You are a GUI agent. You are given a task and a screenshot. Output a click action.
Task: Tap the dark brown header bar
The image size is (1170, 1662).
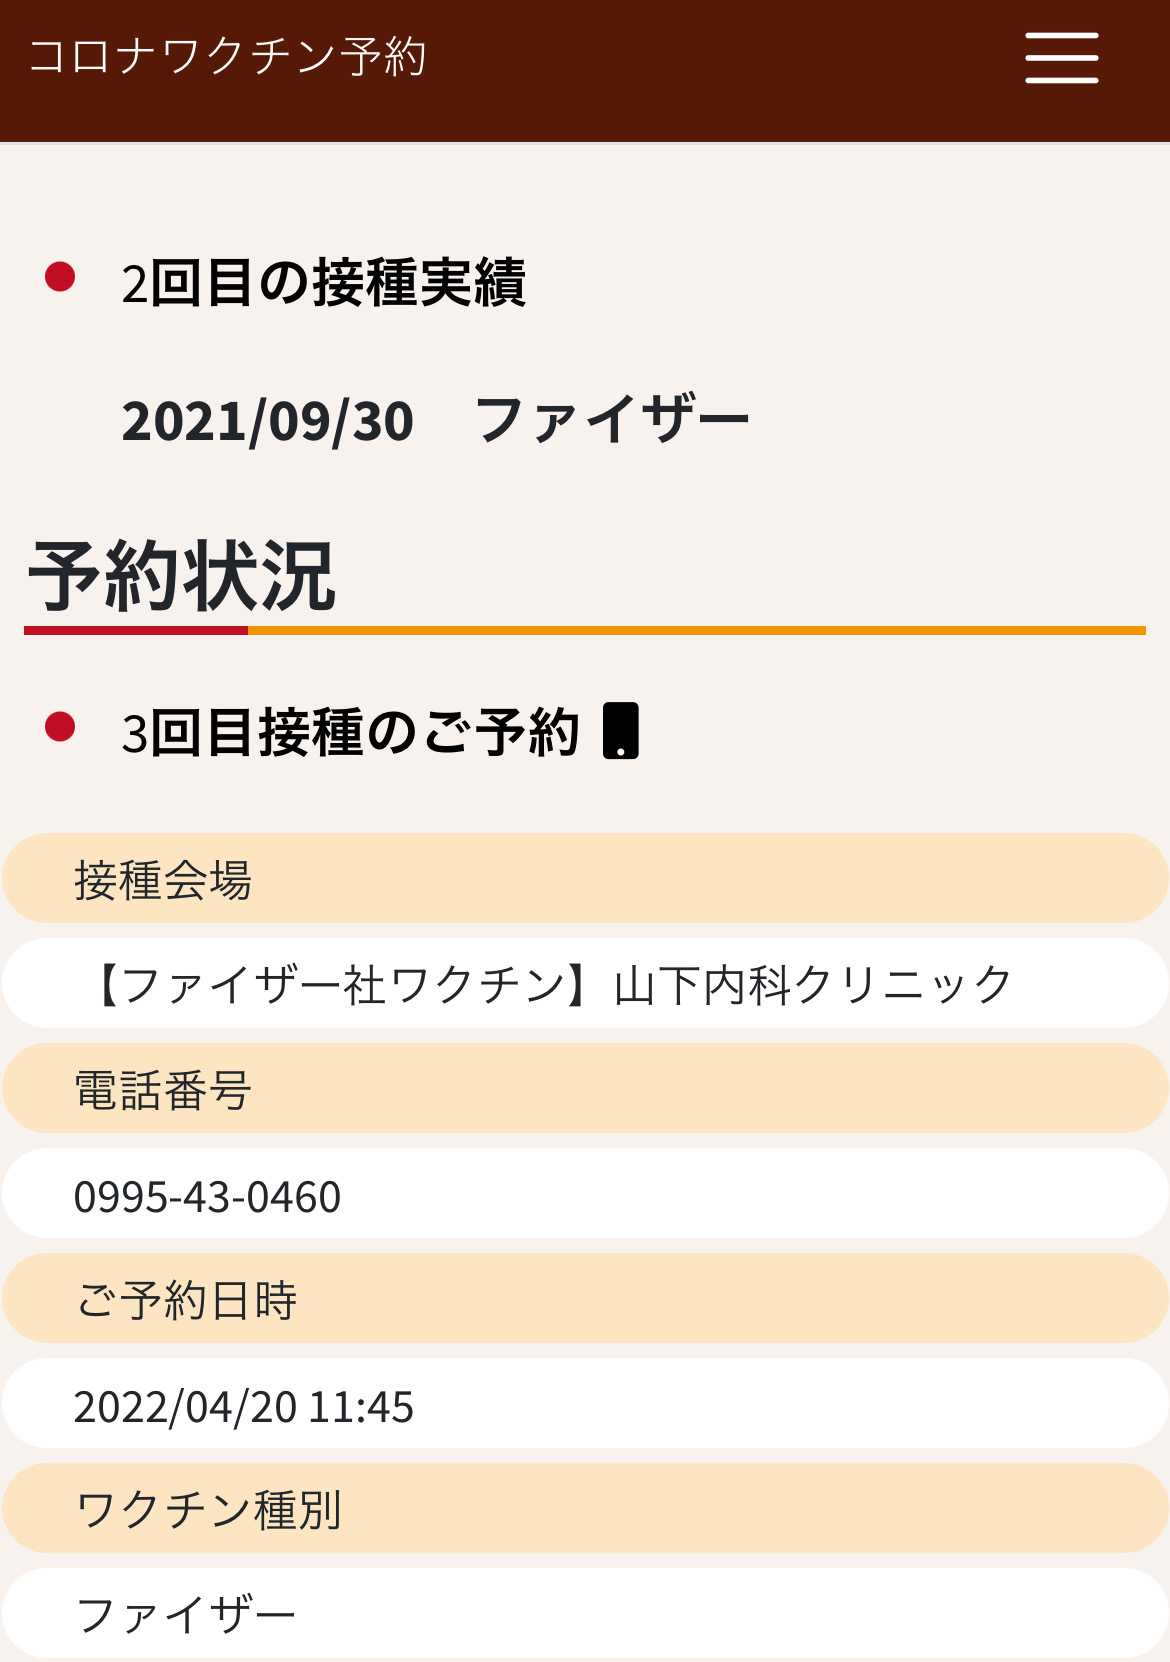(585, 70)
